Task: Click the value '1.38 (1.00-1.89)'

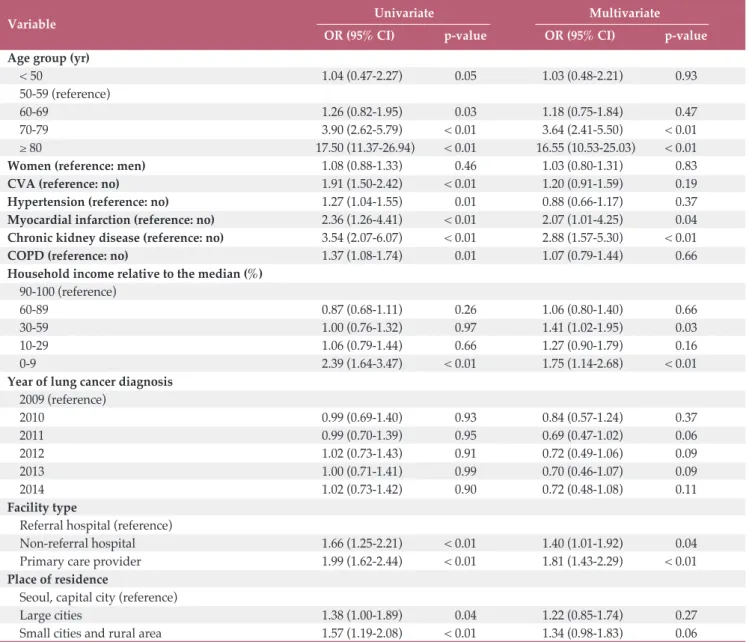Action: click(x=362, y=616)
